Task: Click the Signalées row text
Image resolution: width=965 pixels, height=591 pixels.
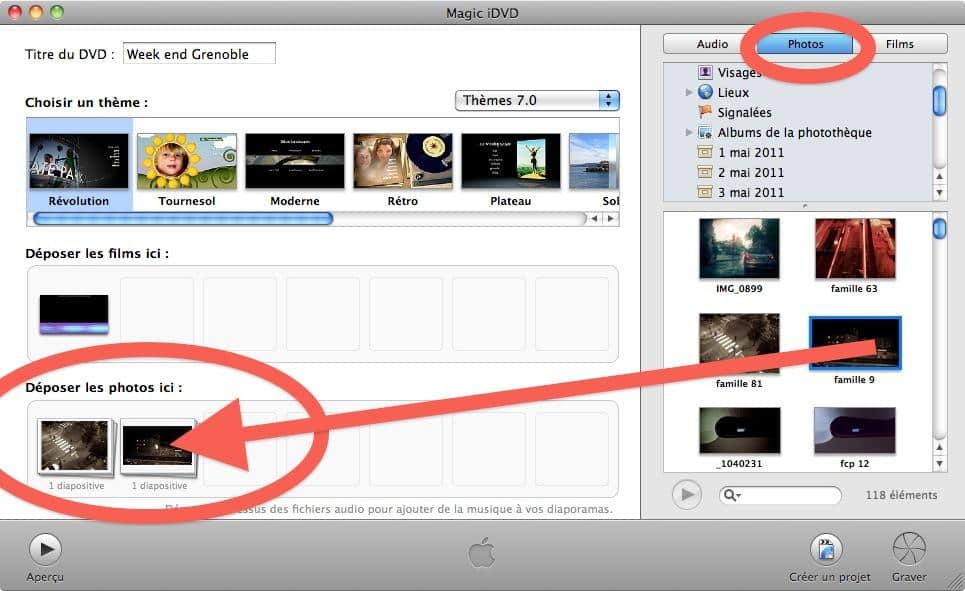Action: click(744, 112)
